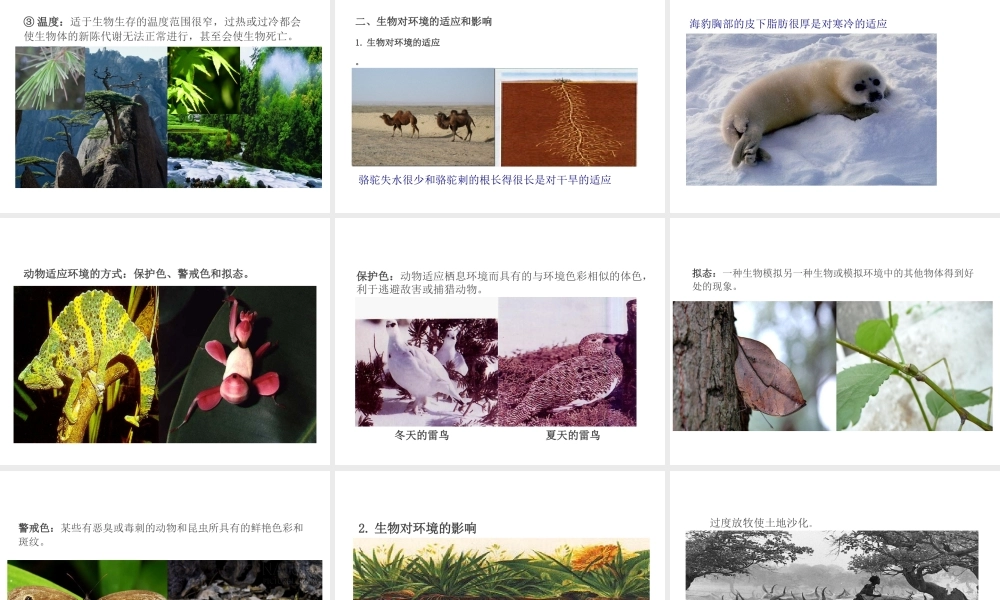Click the pine and forest landscape collage

[x=168, y=117]
